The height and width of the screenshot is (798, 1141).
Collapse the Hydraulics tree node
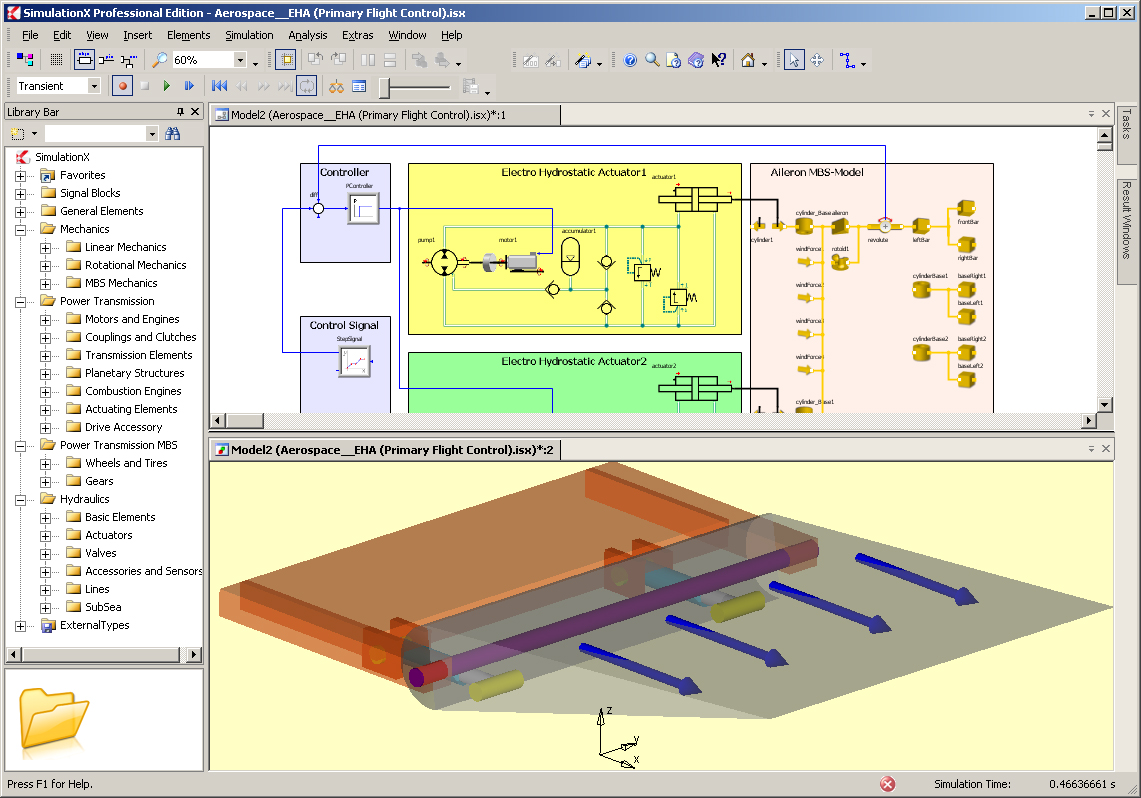(x=20, y=500)
